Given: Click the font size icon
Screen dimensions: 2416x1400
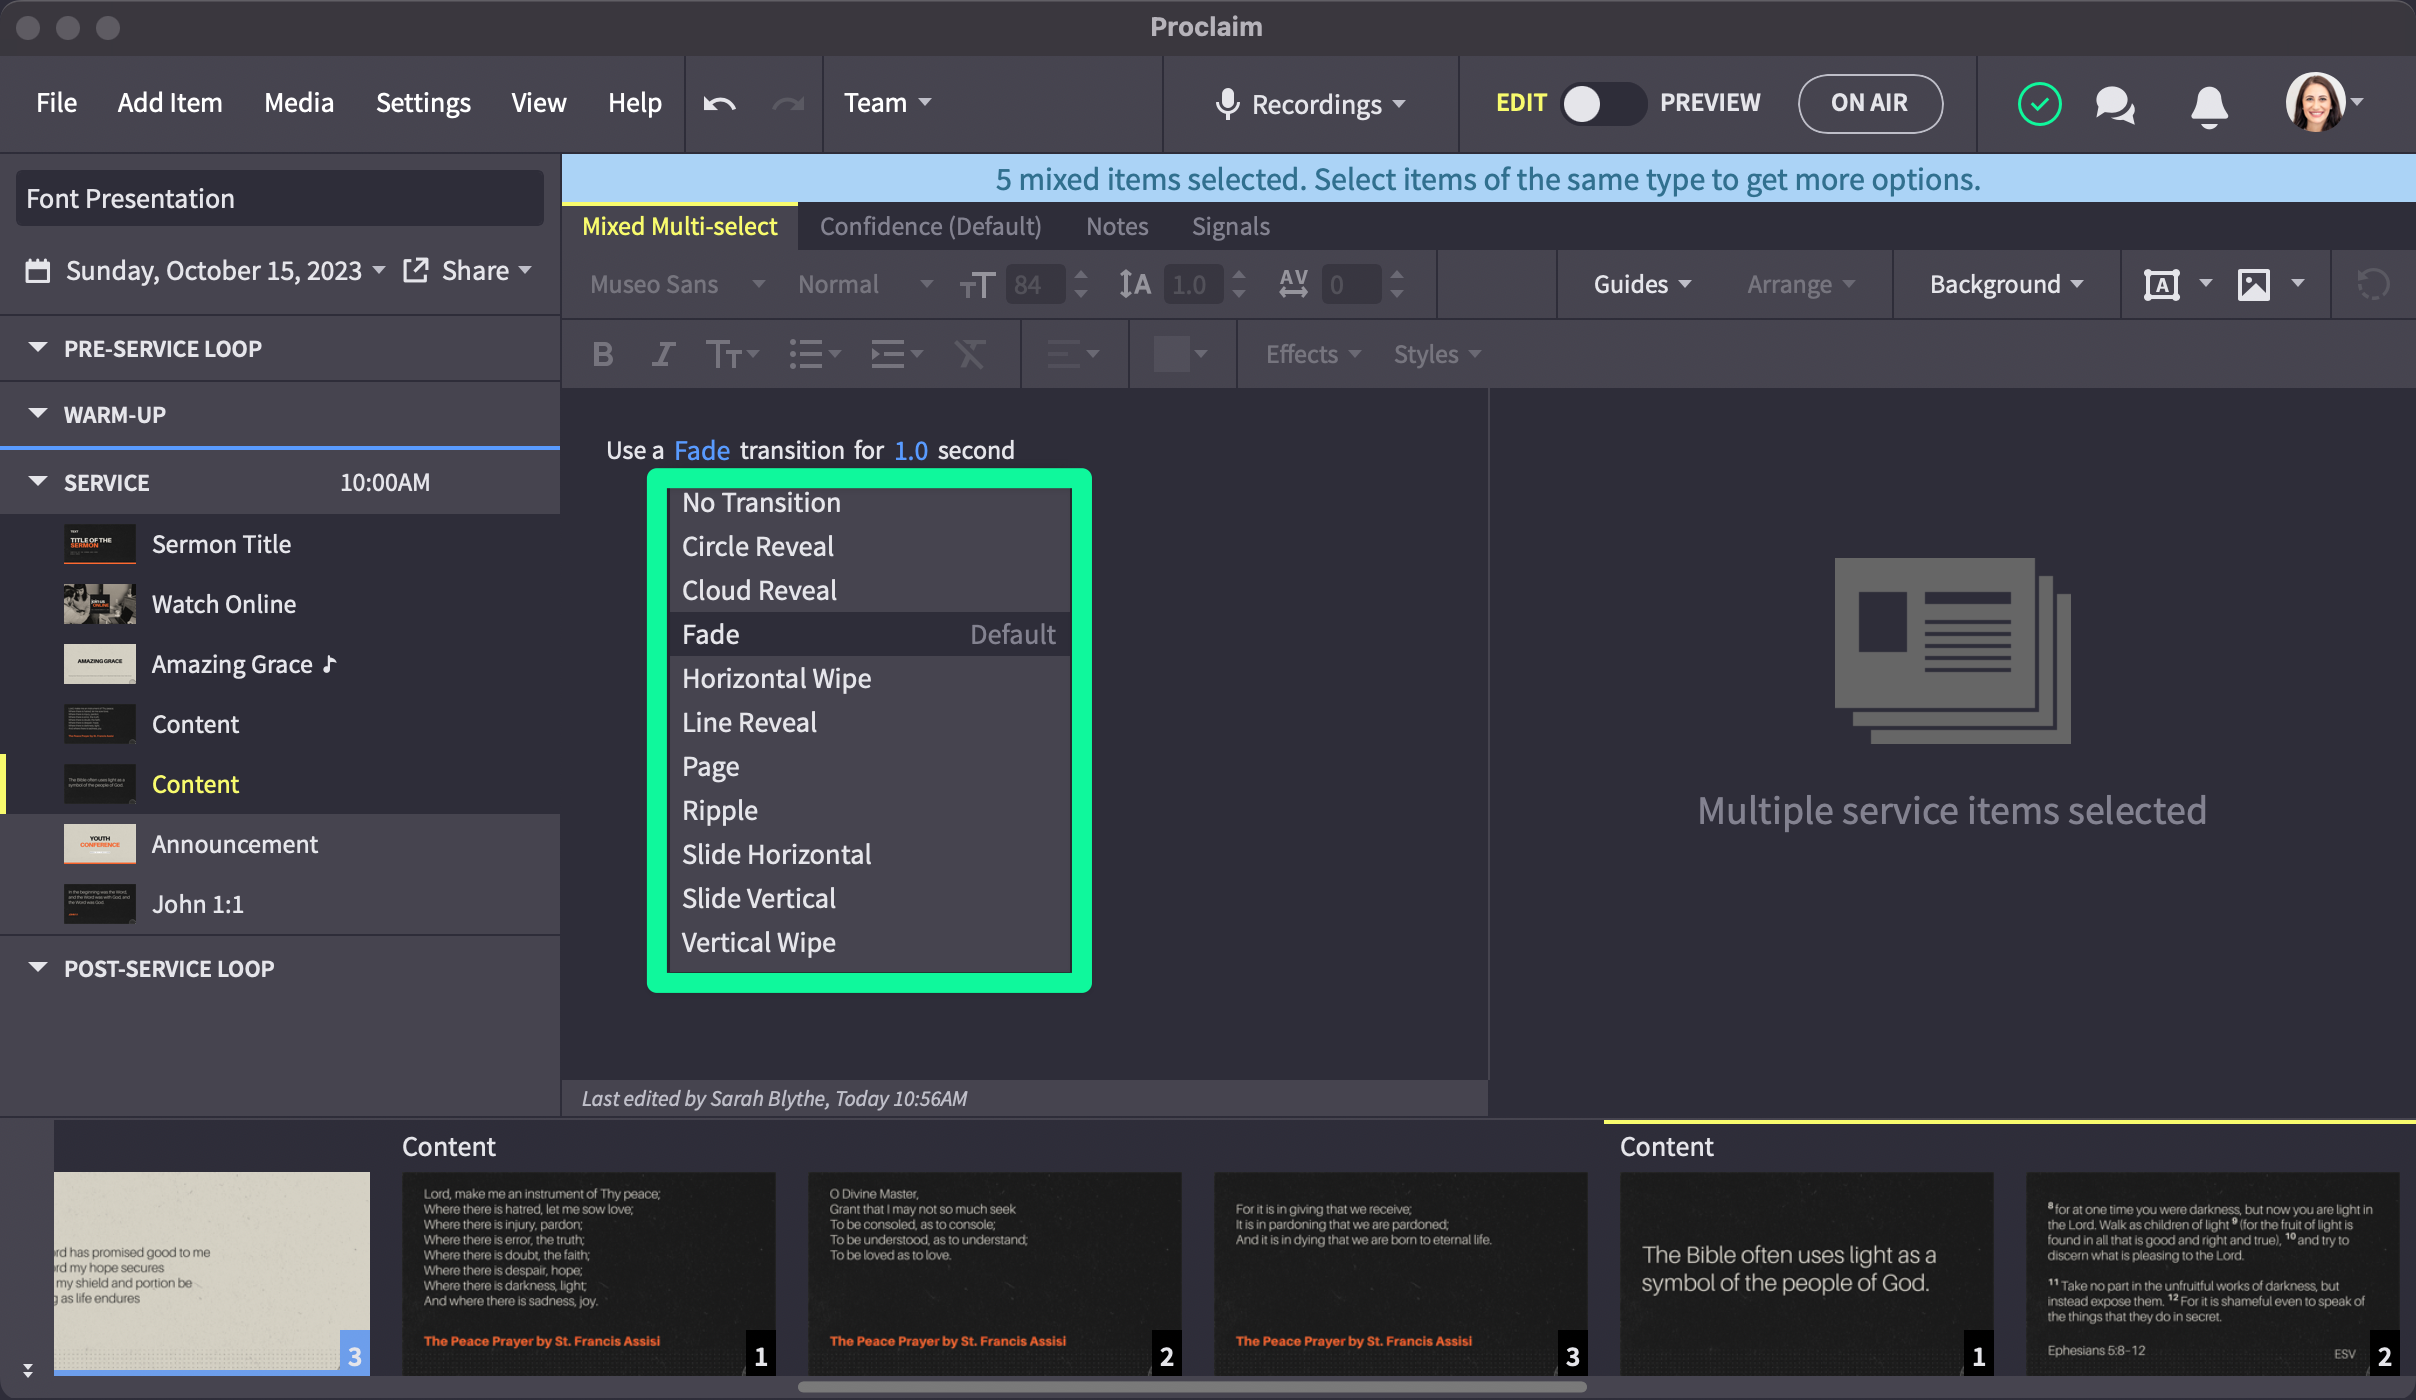Looking at the screenshot, I should click(976, 286).
